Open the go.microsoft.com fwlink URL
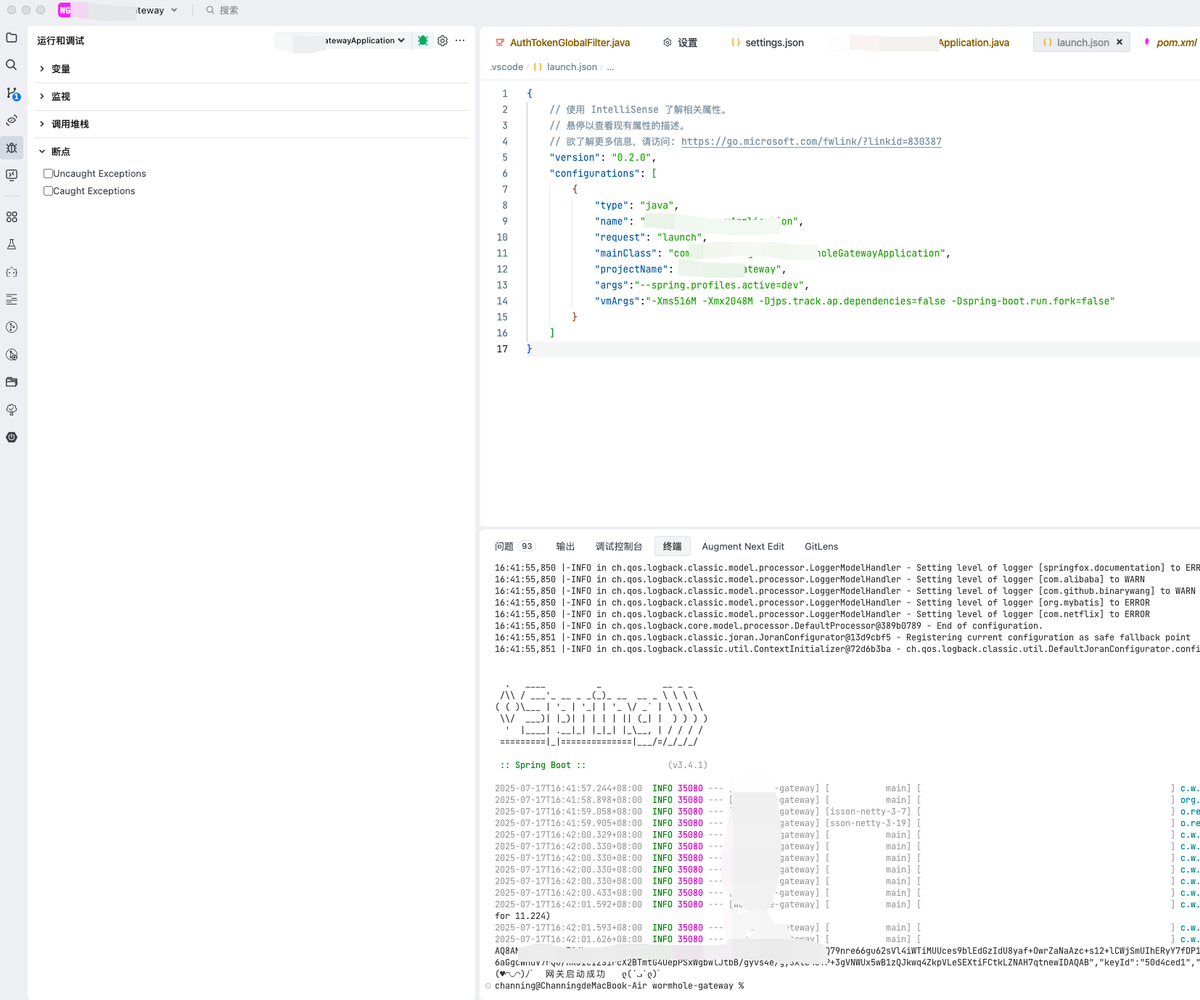The image size is (1200, 1000). tap(811, 142)
